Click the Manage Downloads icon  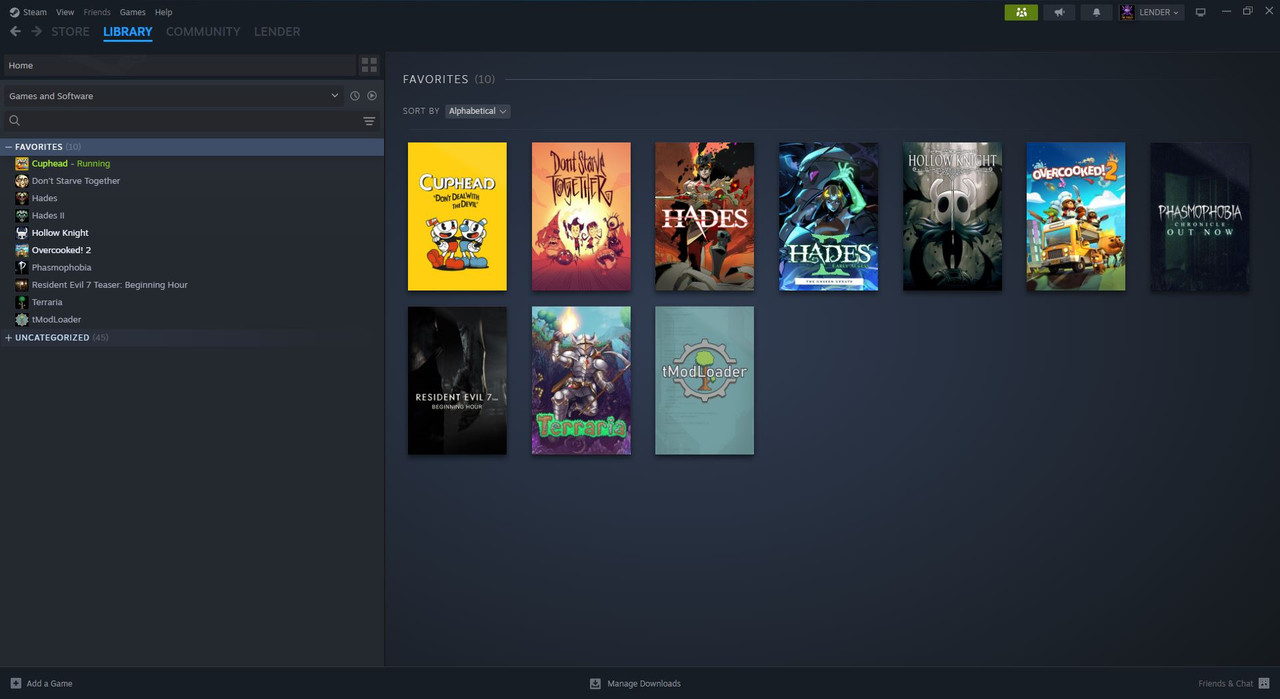(595, 683)
